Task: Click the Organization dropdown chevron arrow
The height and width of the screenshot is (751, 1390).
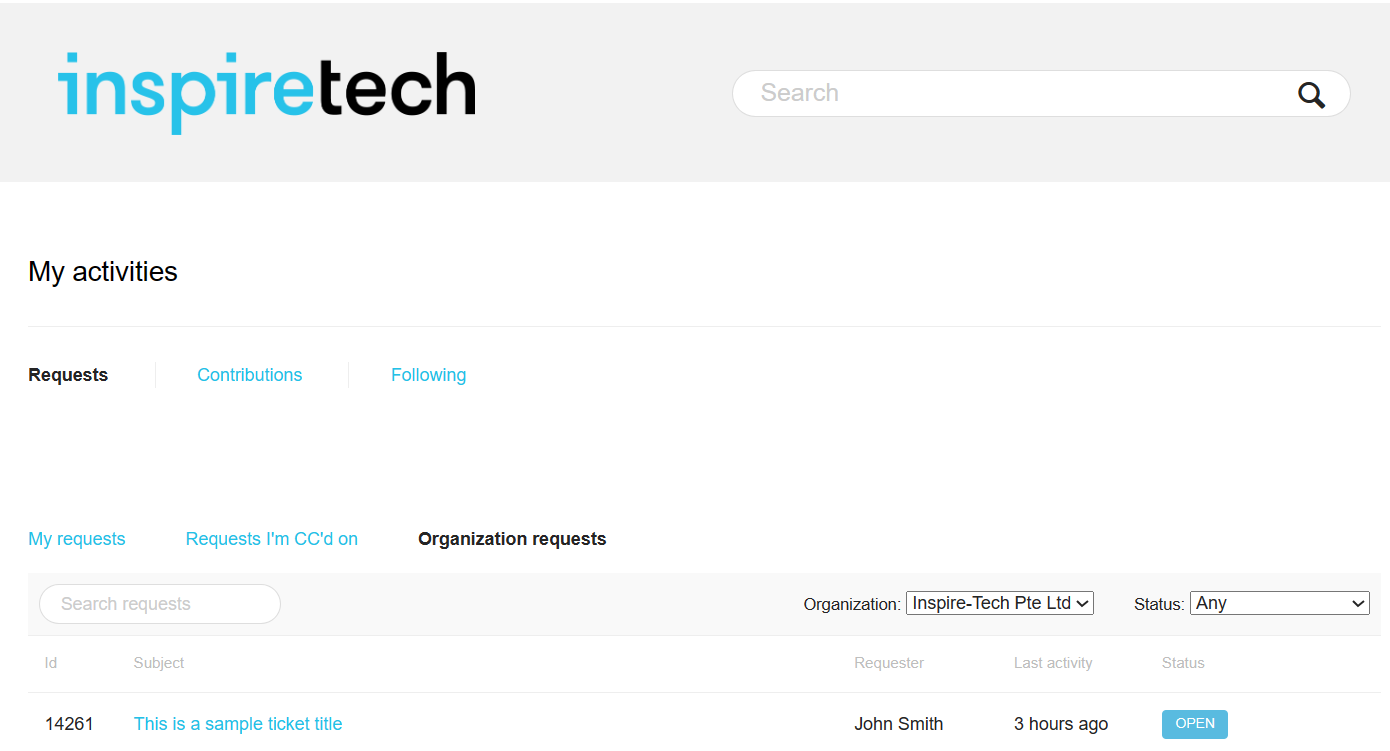Action: click(1082, 604)
